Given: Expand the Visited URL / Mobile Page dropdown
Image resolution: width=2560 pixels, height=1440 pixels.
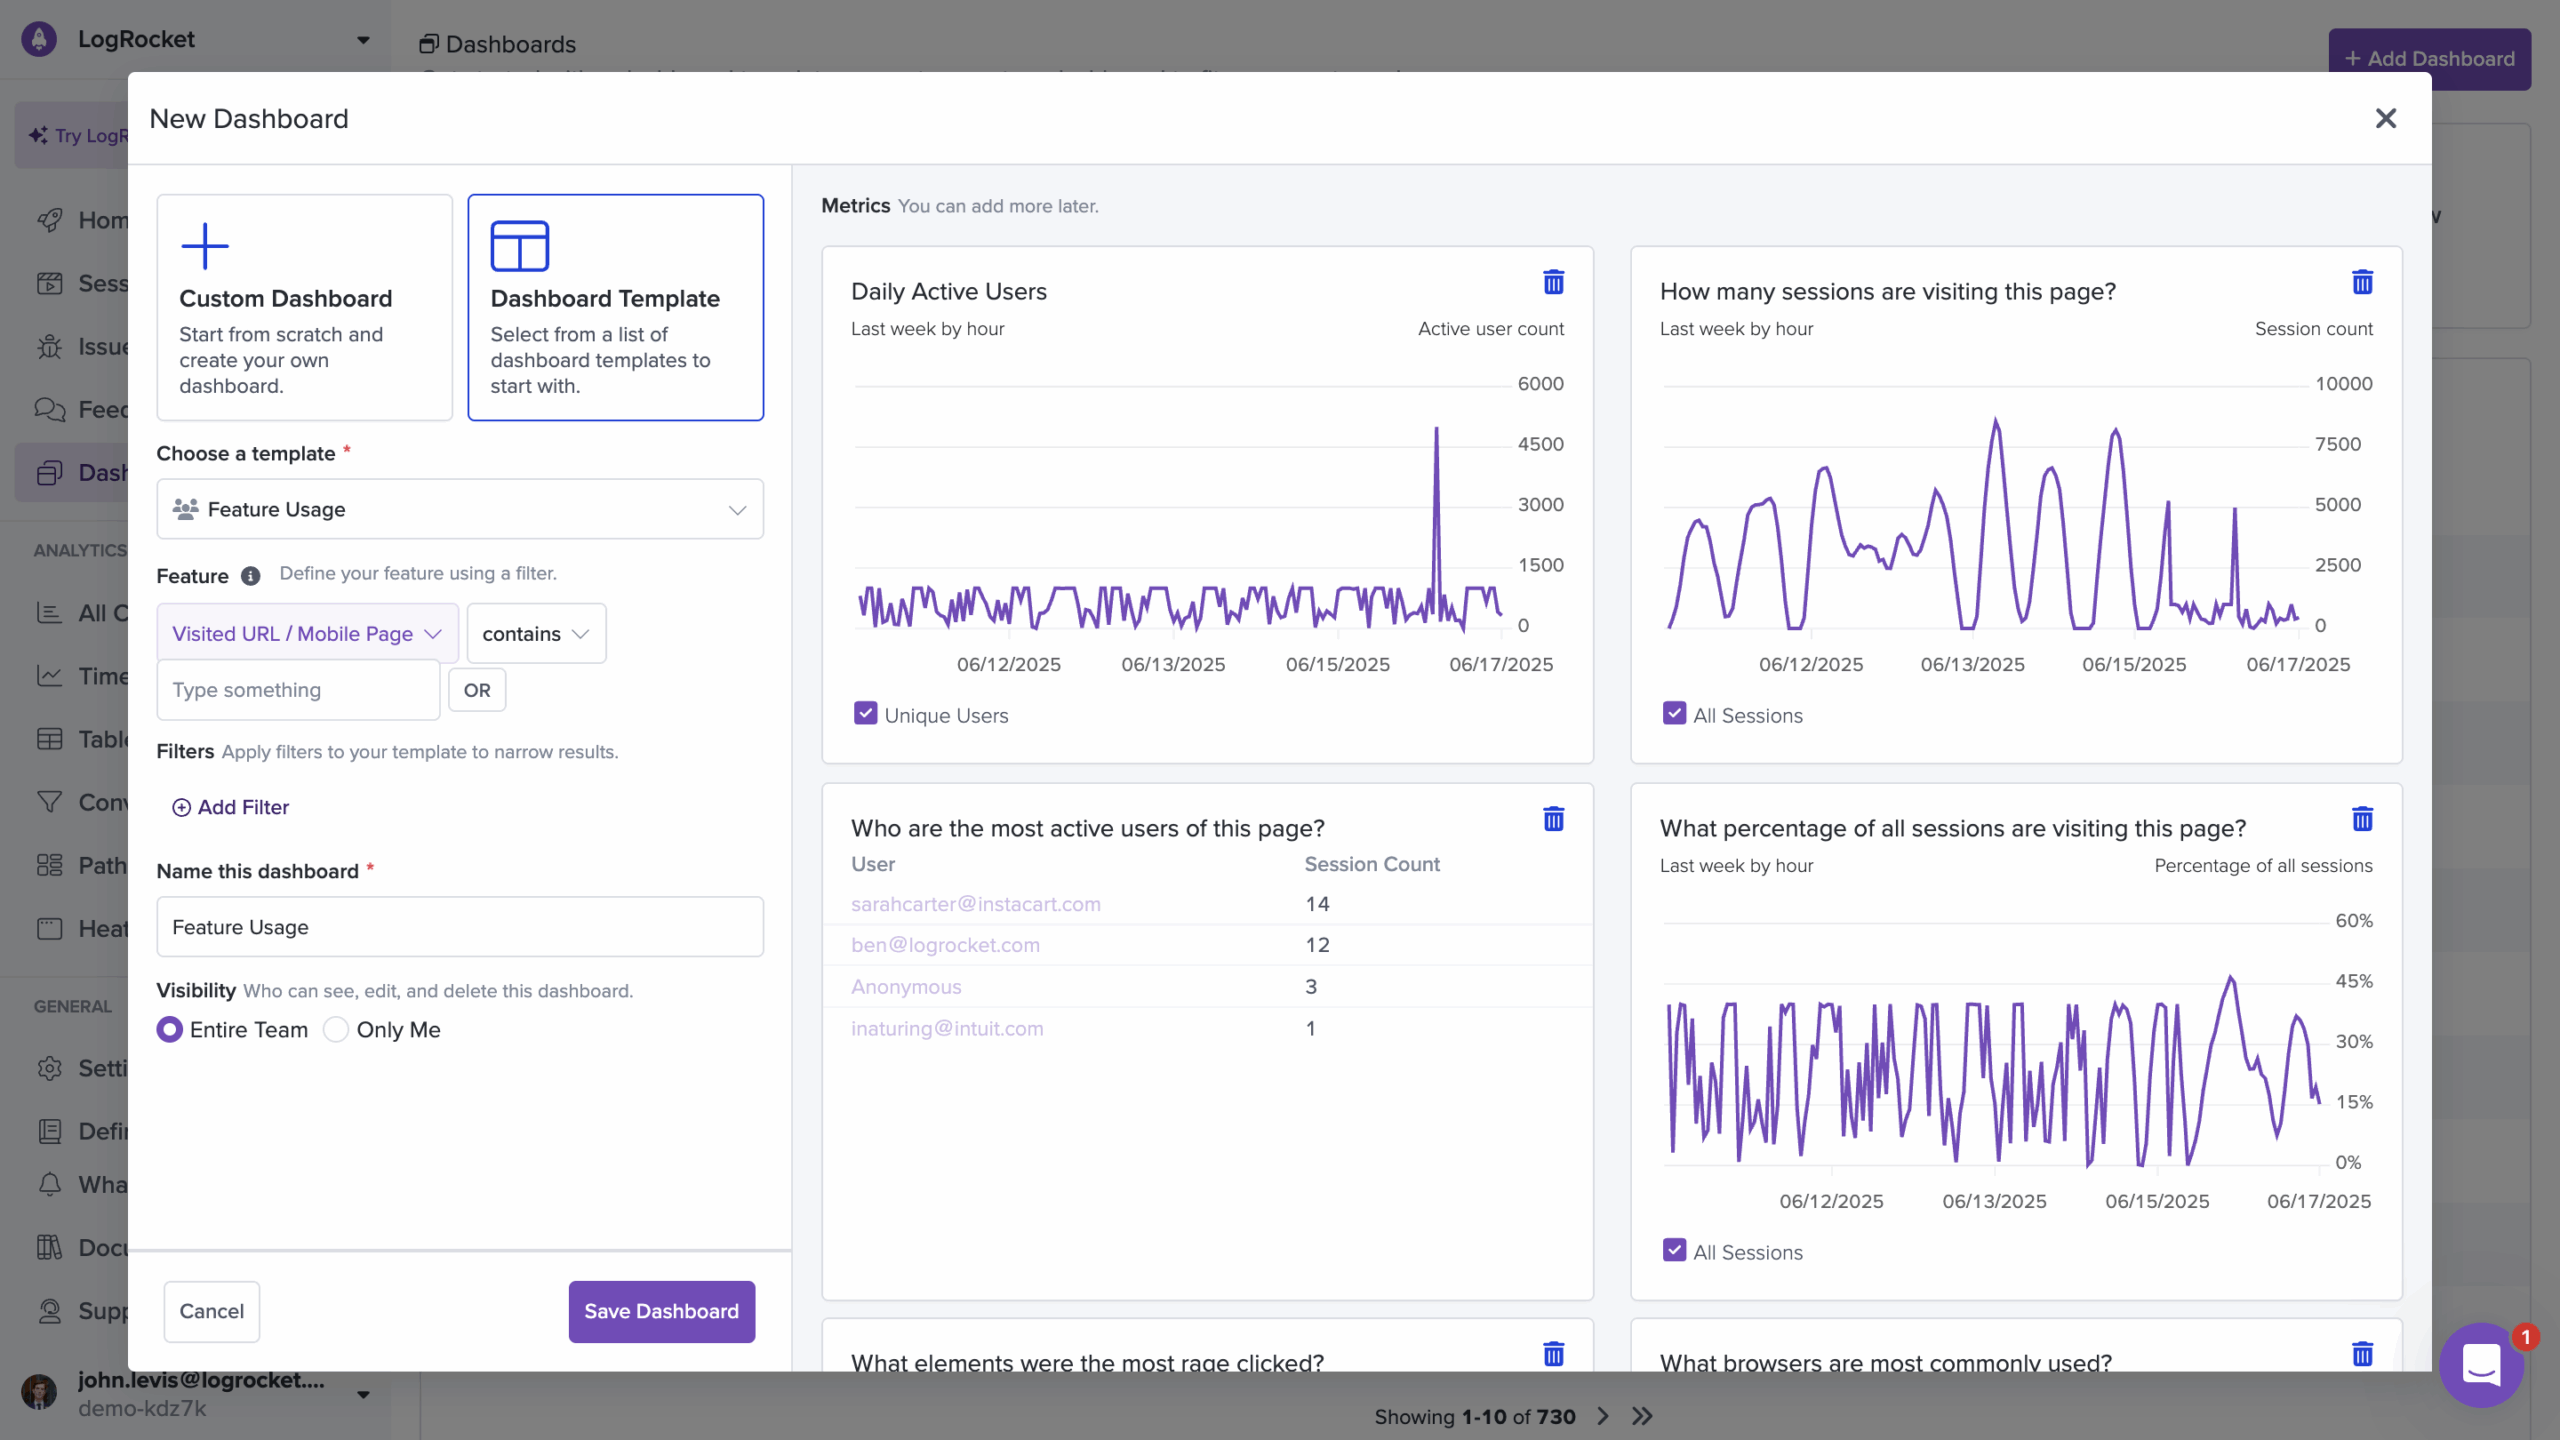Looking at the screenshot, I should tap(307, 634).
